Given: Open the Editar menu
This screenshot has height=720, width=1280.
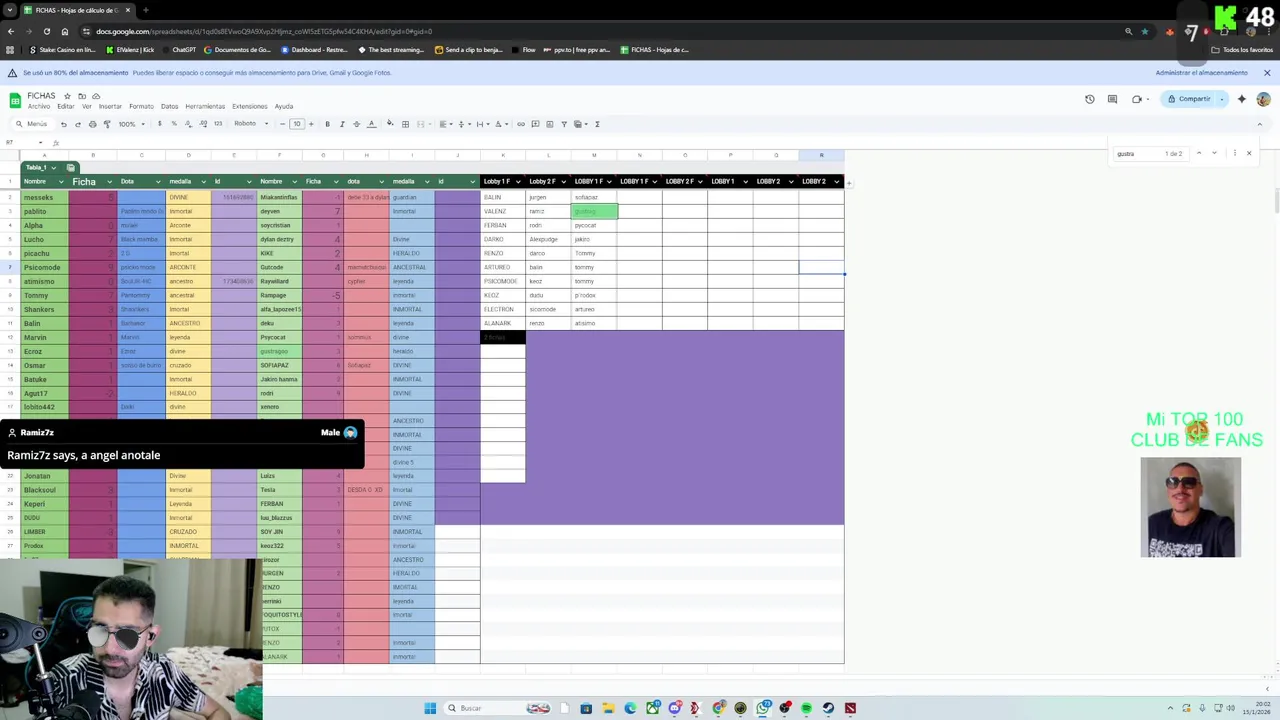Looking at the screenshot, I should [x=65, y=106].
